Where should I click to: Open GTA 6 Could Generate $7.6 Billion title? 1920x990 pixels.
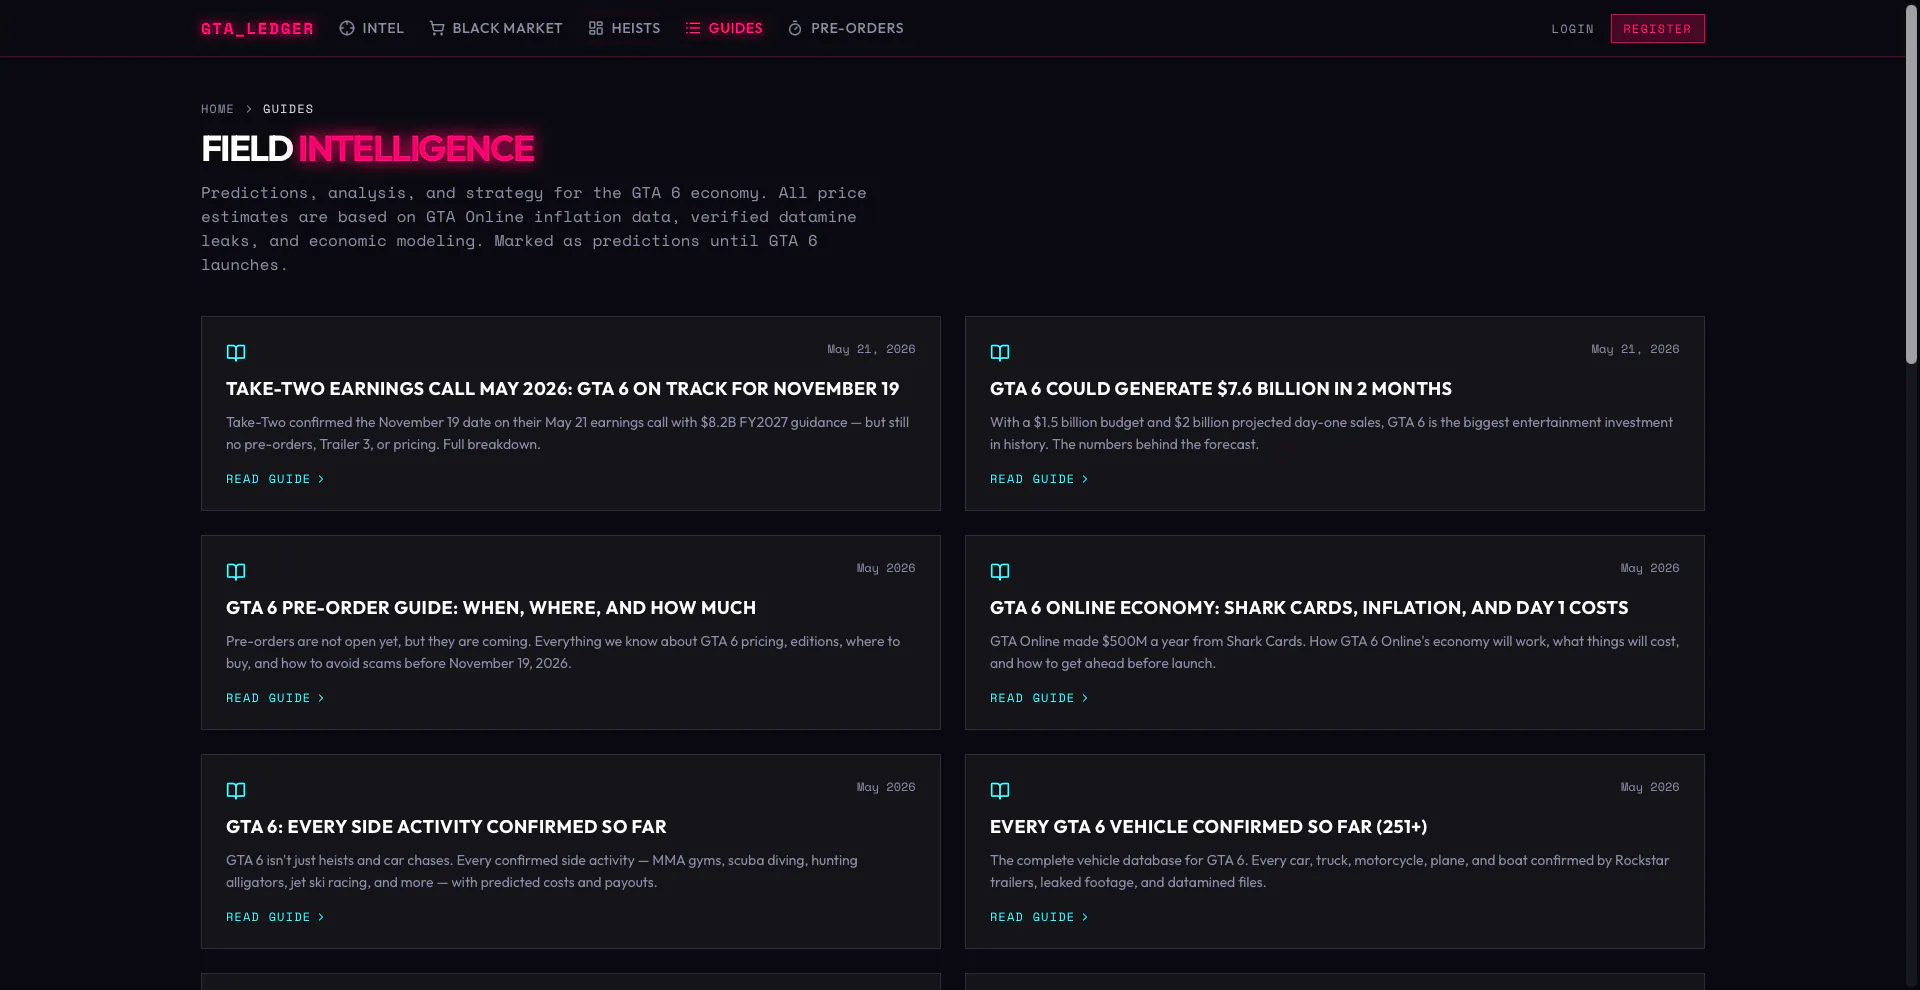point(1221,389)
